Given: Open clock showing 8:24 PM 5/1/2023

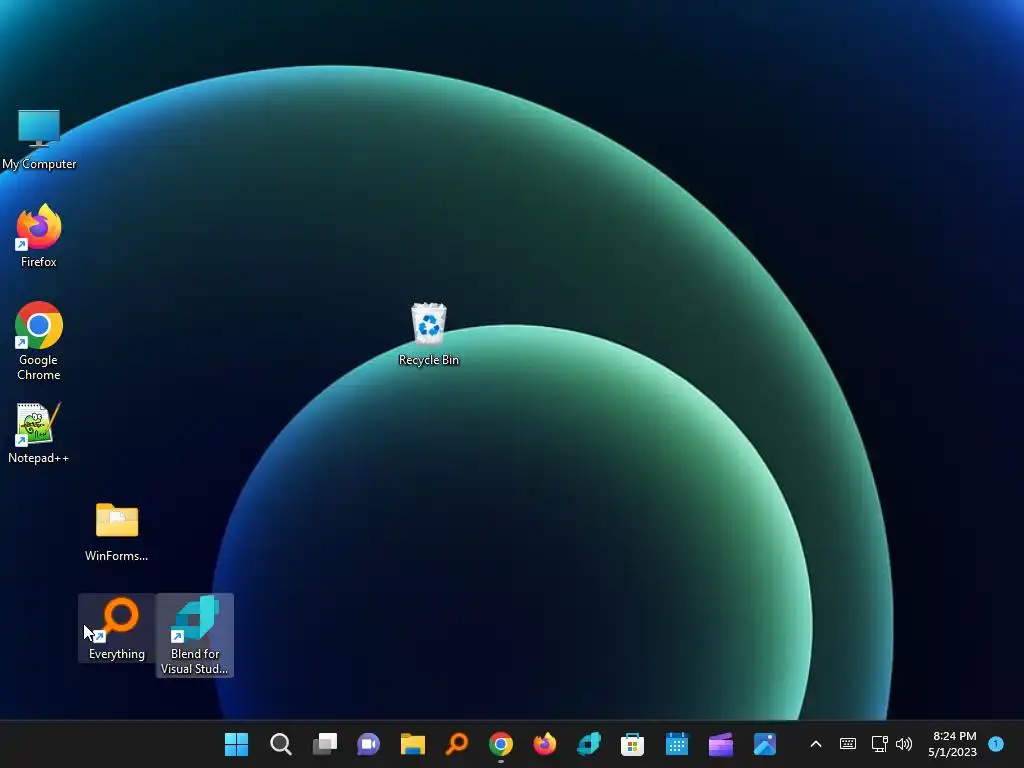Looking at the screenshot, I should tap(953, 744).
